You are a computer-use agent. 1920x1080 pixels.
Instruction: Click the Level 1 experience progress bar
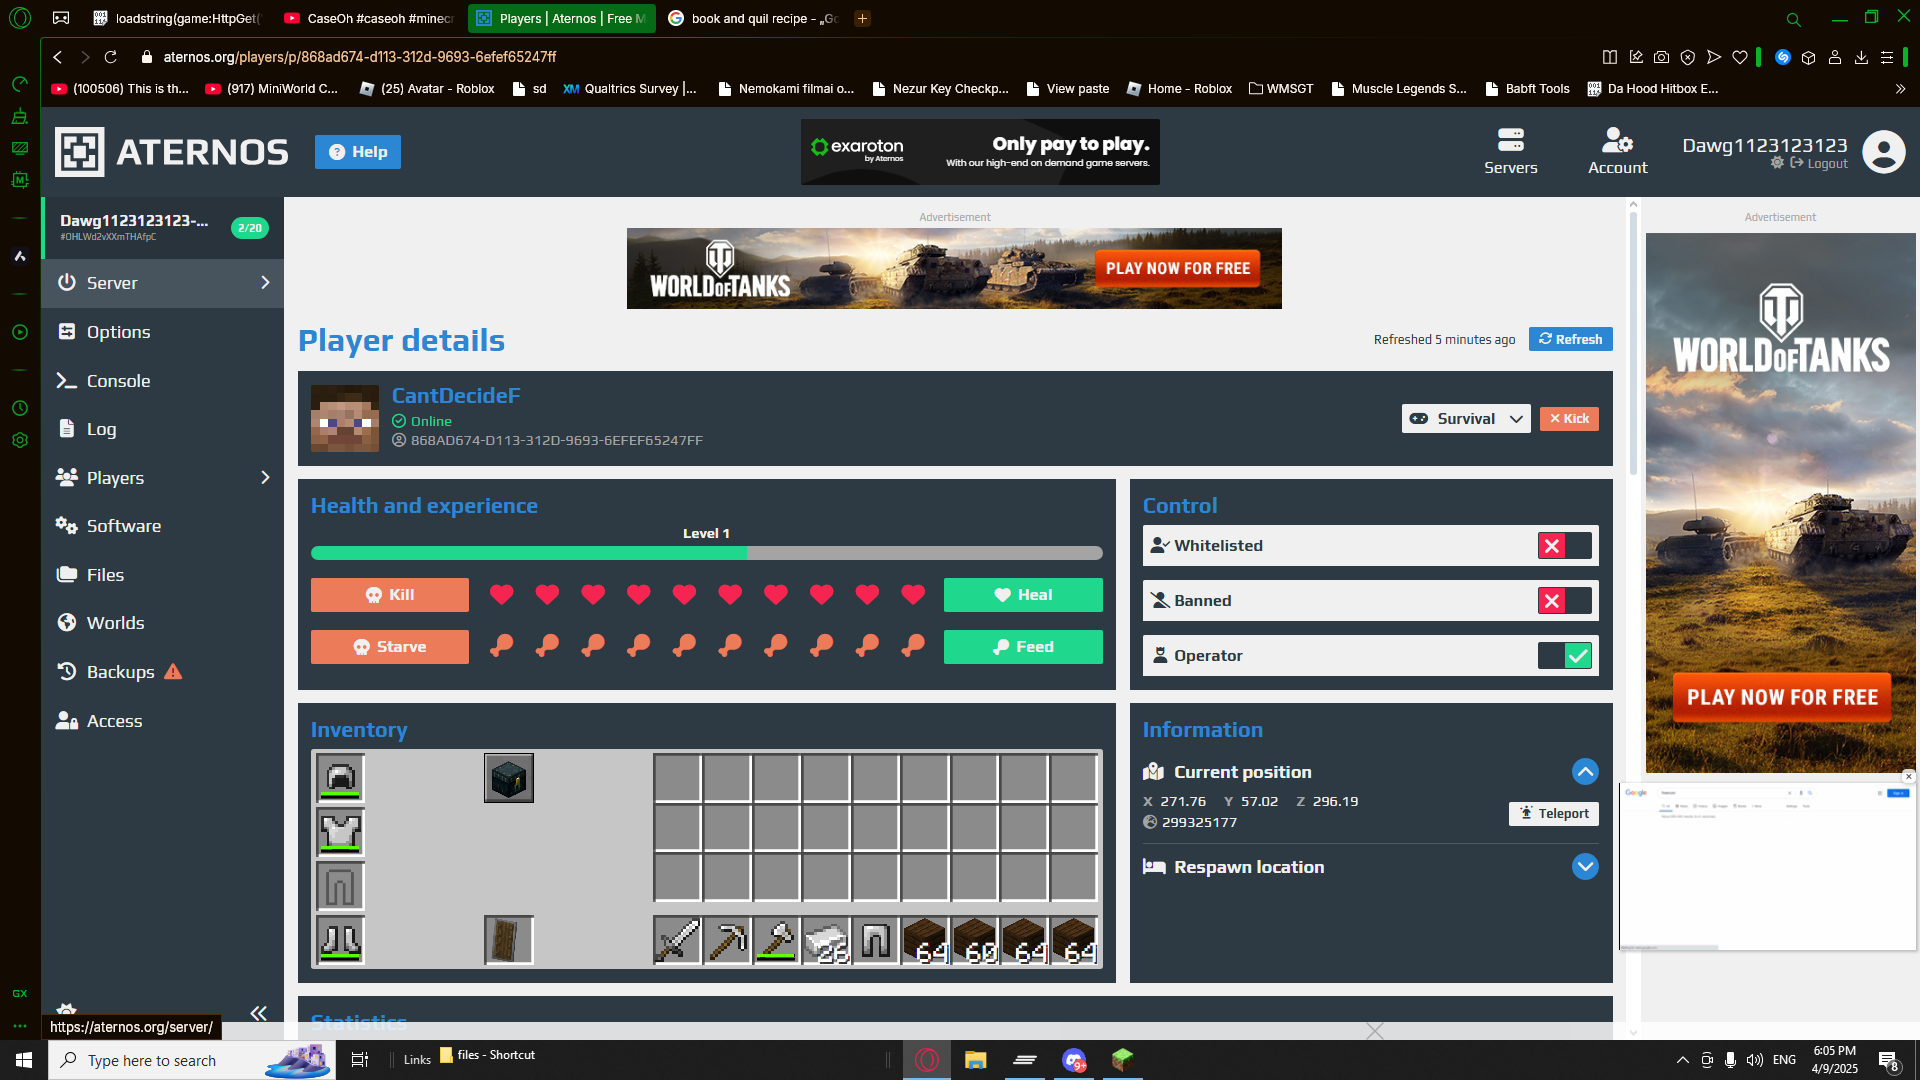[x=707, y=553]
